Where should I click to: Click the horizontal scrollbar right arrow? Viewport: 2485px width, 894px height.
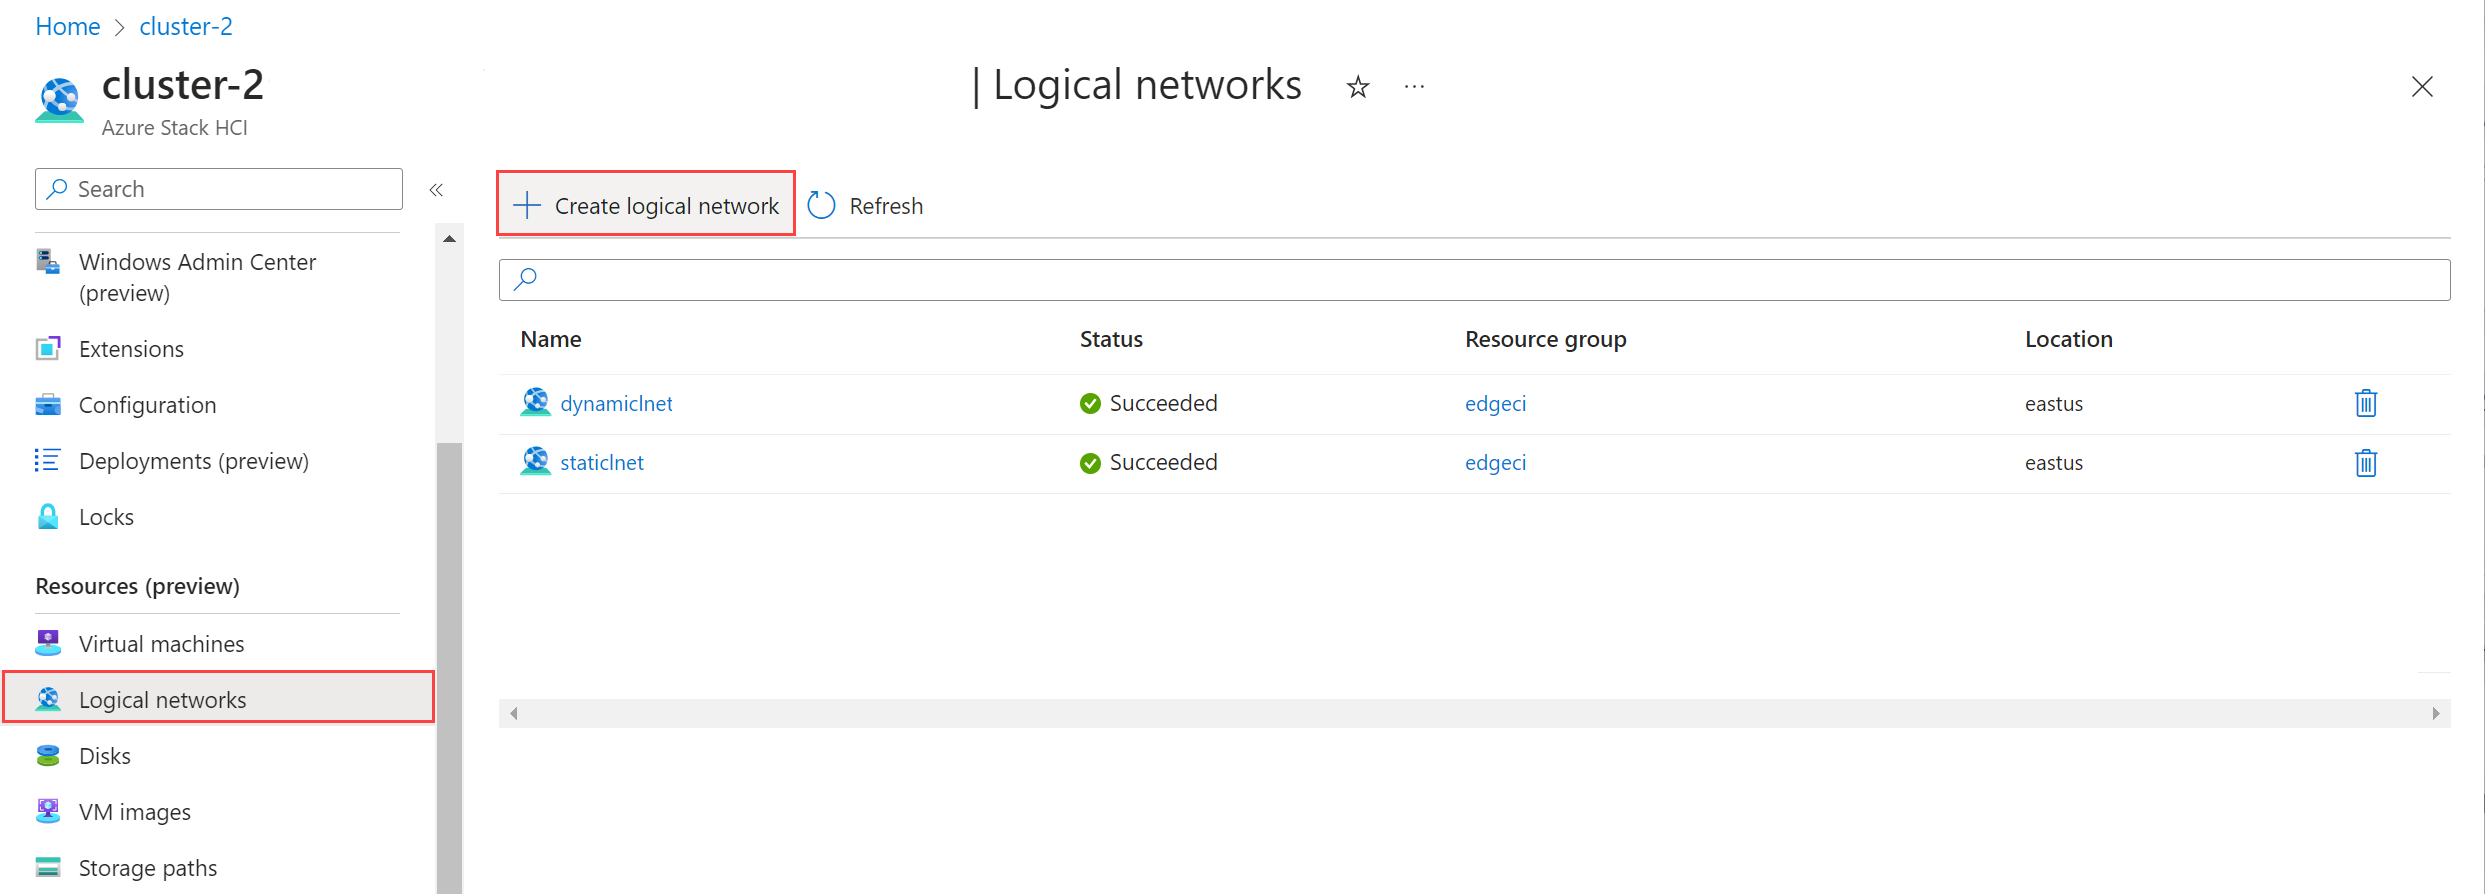coord(2435,713)
